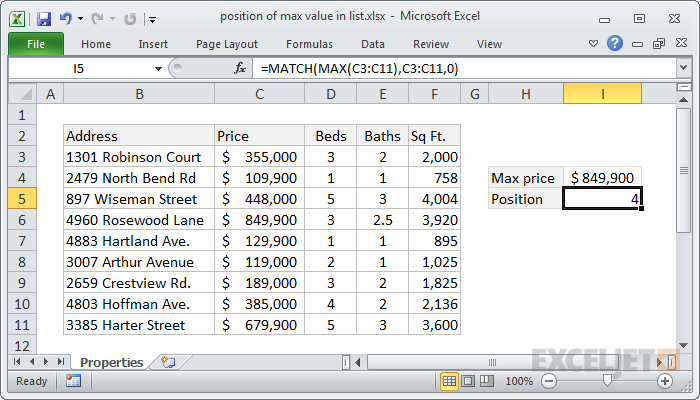Screen dimensions: 700x400
Task: Go to previous sheet navigation arrow
Action: coord(32,362)
